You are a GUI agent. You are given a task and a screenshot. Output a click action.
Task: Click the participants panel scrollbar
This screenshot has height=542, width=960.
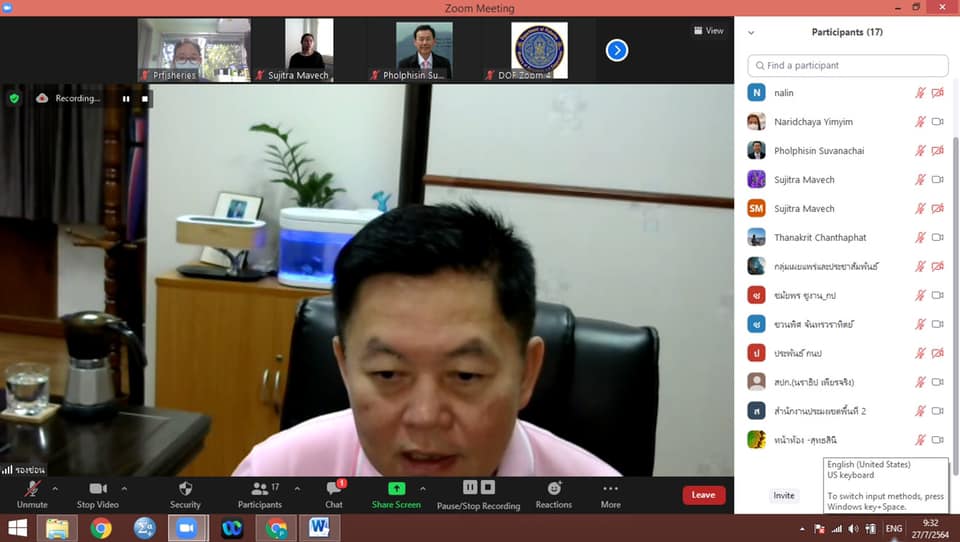pos(956,305)
